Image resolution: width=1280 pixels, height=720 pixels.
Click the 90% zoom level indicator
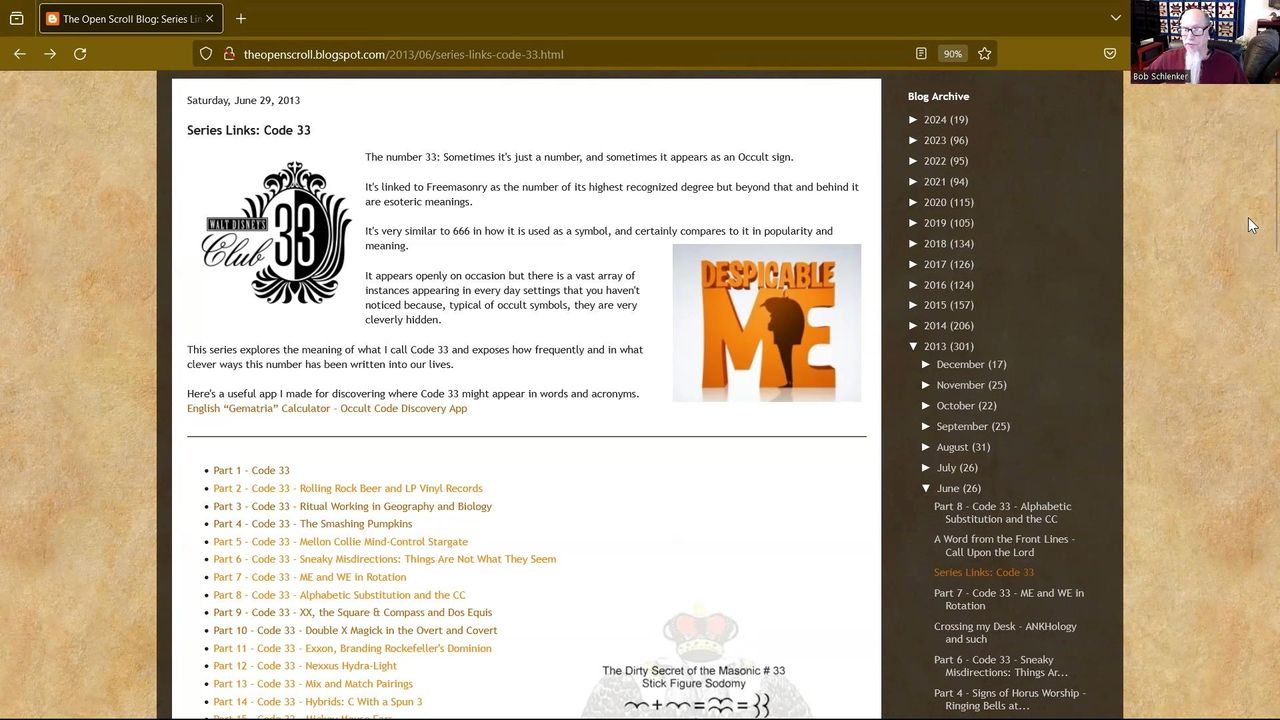coord(952,54)
